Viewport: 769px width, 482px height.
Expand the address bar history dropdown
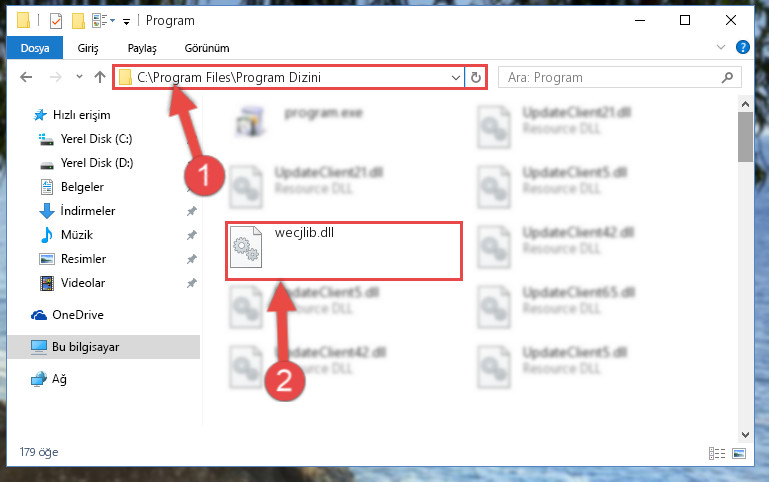(x=456, y=77)
